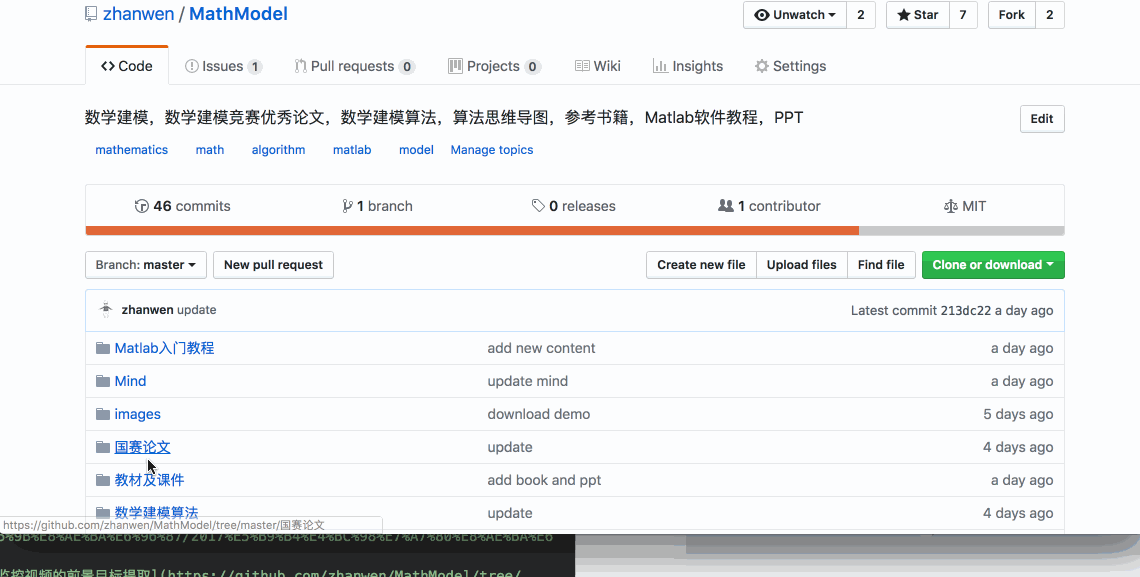The image size is (1140, 577).
Task: Switch to the Issues tab
Action: [x=222, y=65]
